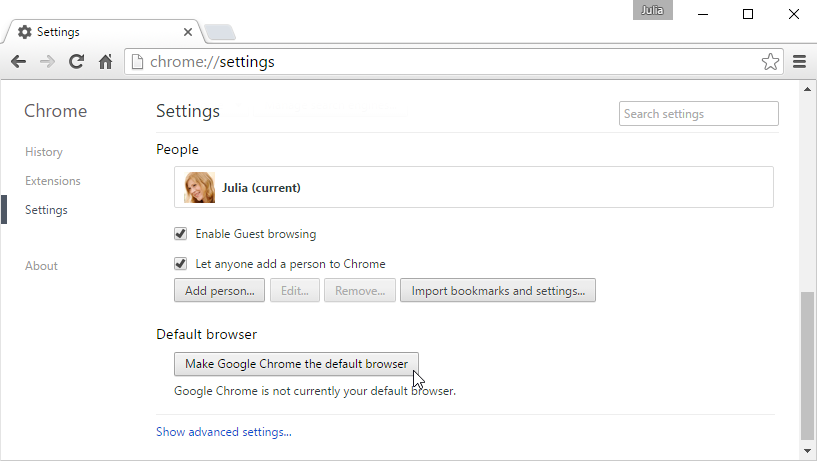Disable Enable Guest browsing checkbox
This screenshot has width=817, height=461.
click(x=181, y=234)
